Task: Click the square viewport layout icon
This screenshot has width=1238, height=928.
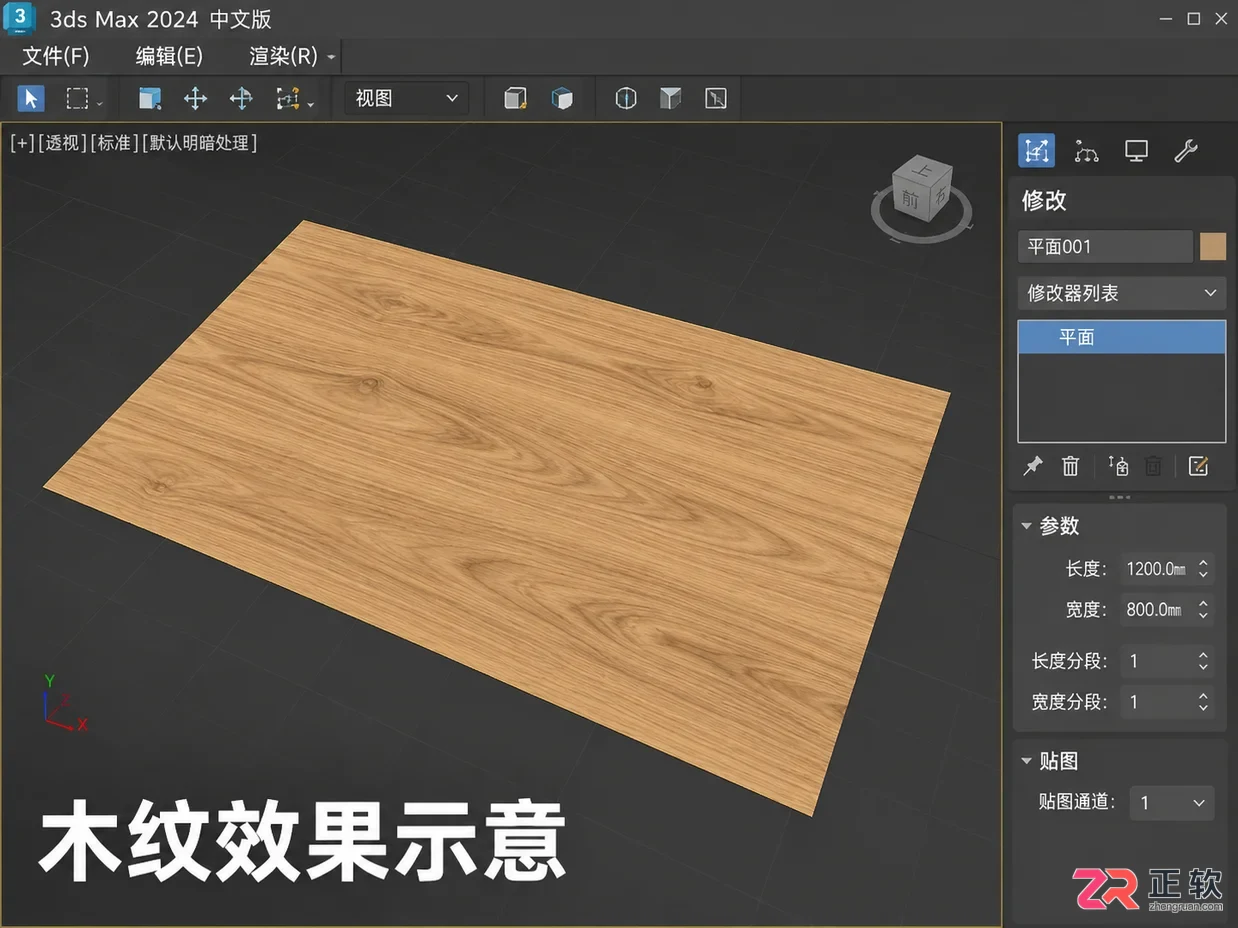Action: (x=716, y=98)
